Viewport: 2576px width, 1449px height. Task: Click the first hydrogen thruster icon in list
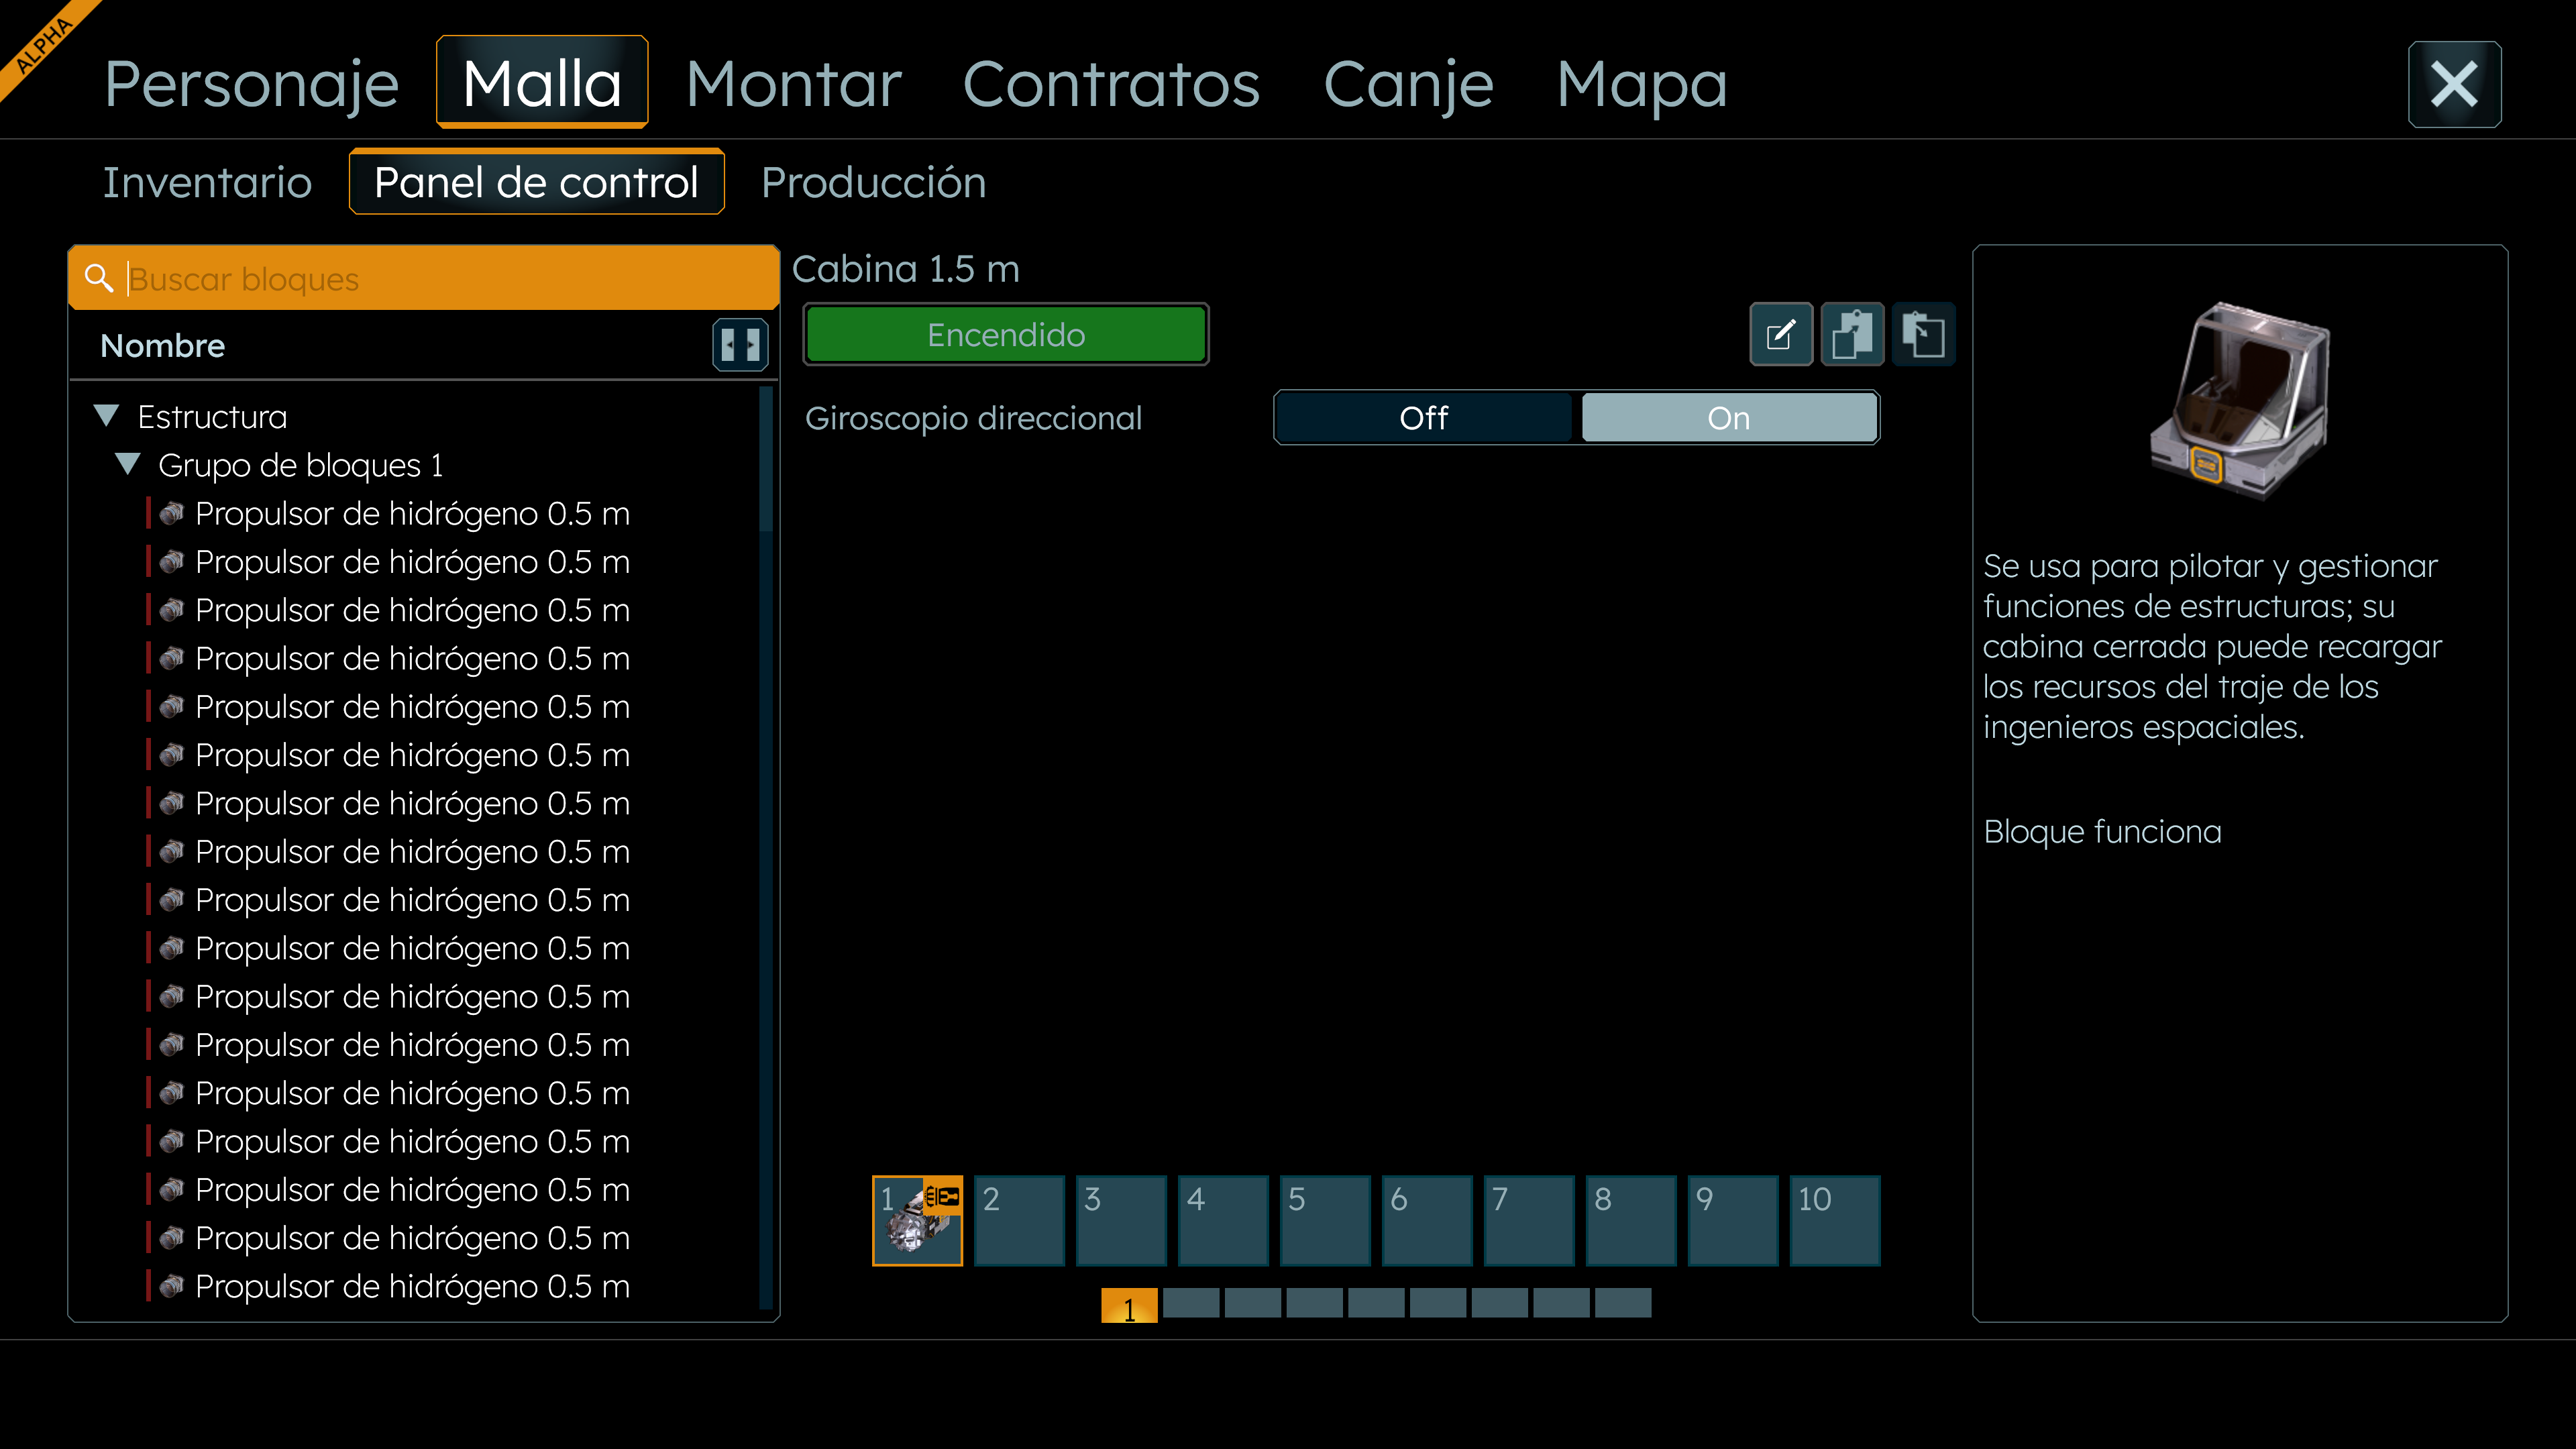172,514
